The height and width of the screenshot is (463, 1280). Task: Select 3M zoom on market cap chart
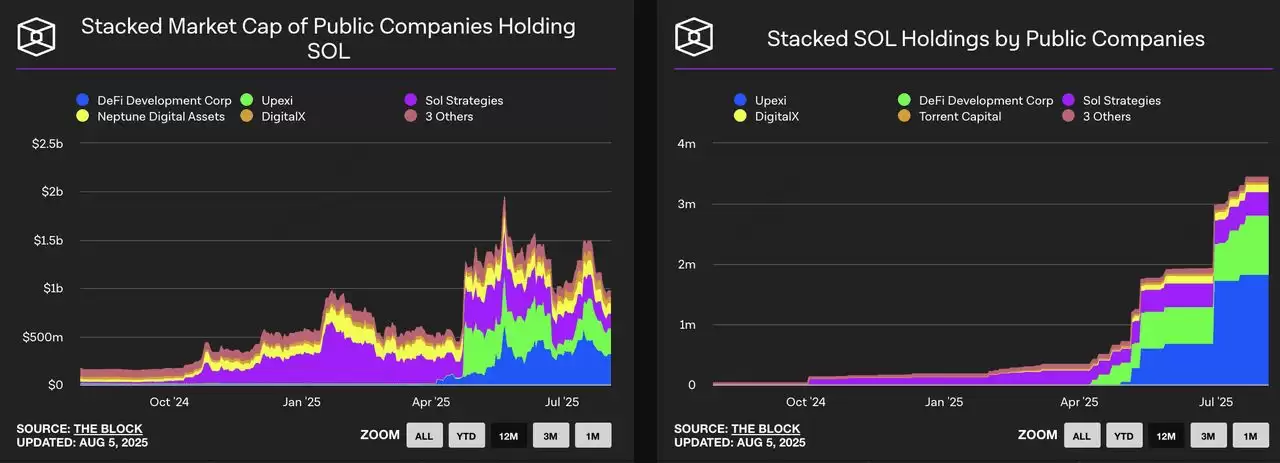pos(550,435)
